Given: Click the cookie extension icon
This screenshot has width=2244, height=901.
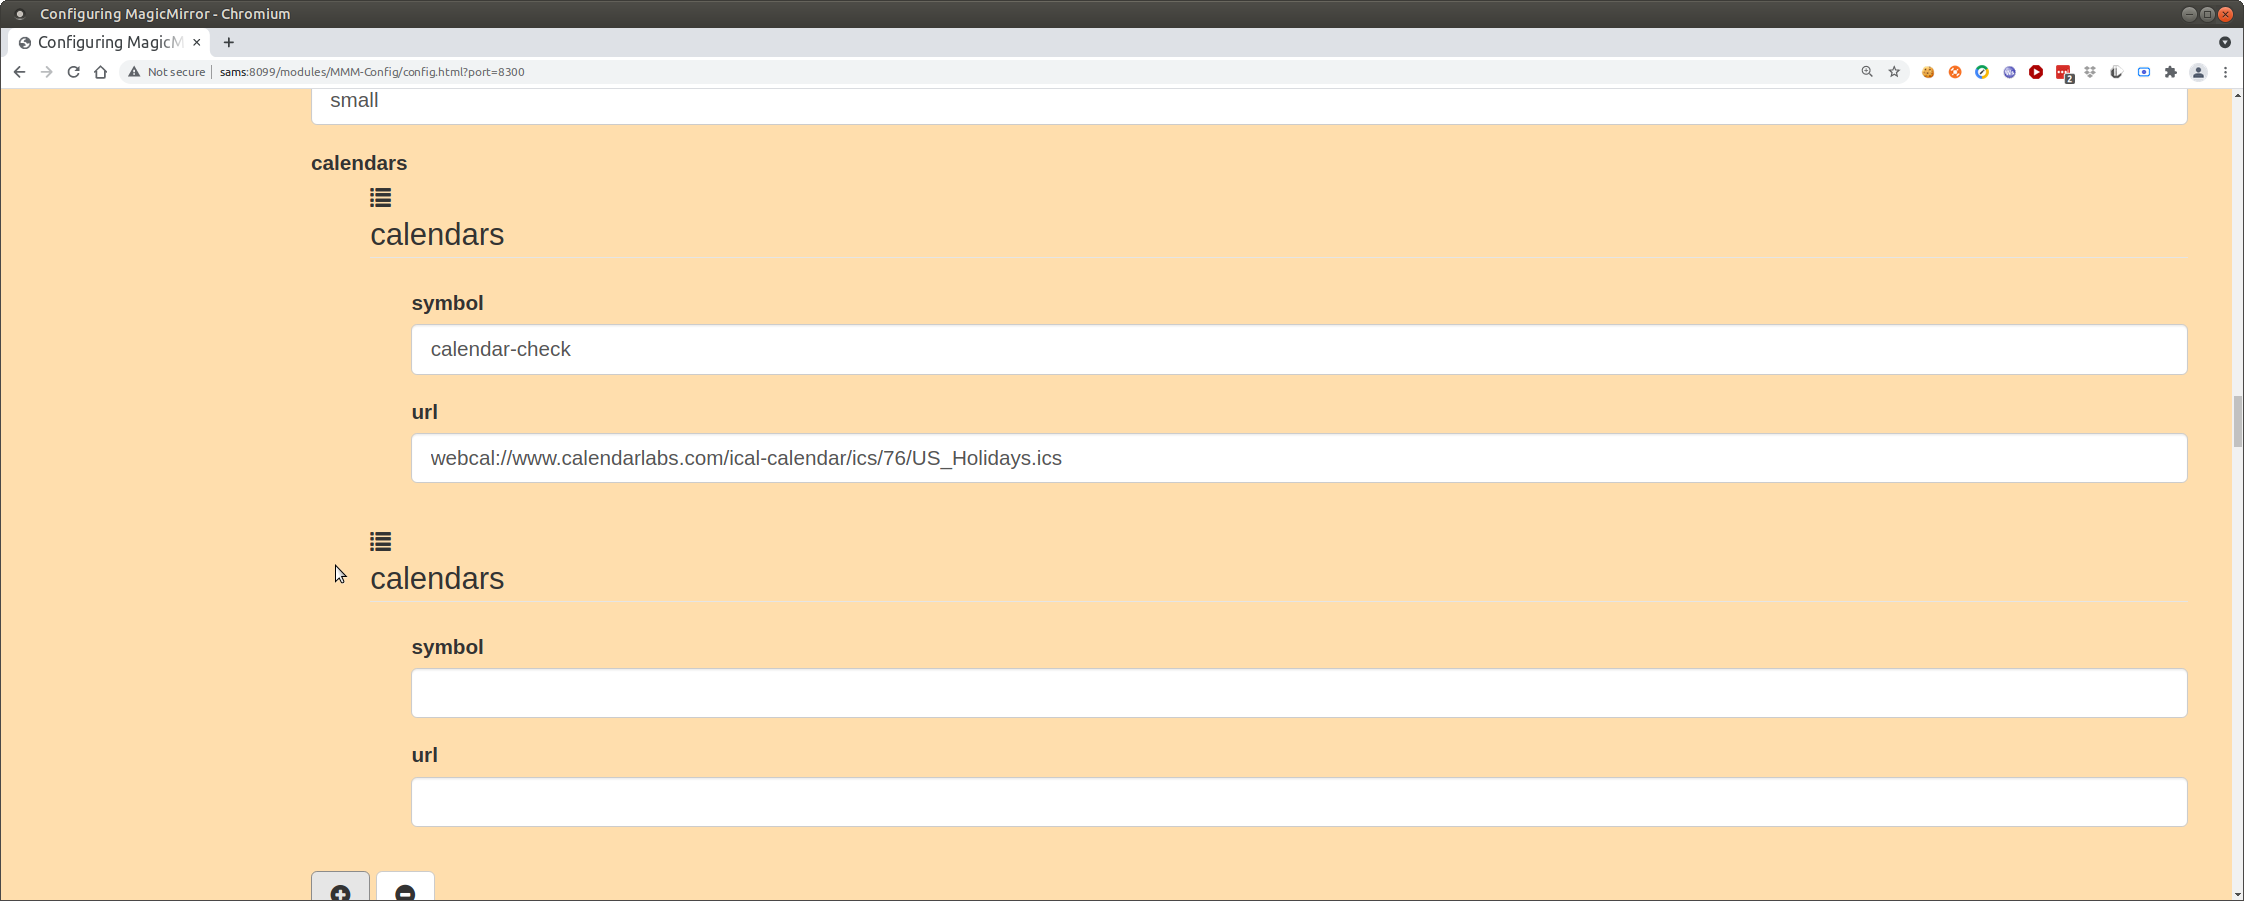Looking at the screenshot, I should 1928,72.
